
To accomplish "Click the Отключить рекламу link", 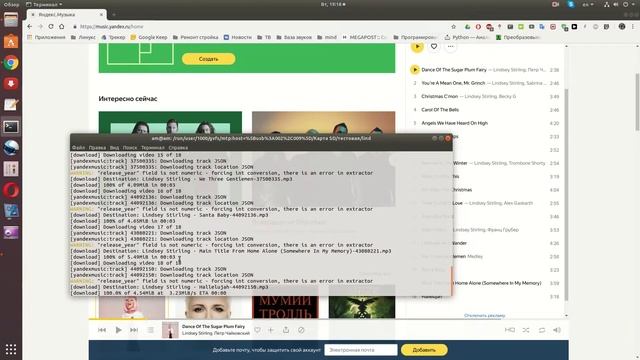I will [x=484, y=316].
